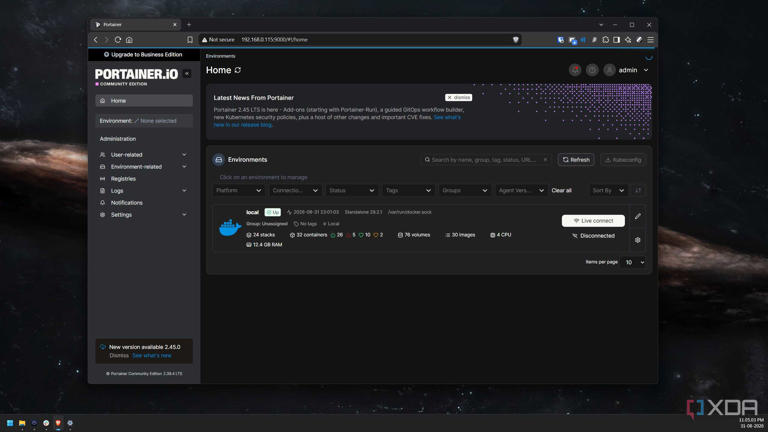Click the help icon beside the bell
Screen dimensions: 768x432
(592, 70)
